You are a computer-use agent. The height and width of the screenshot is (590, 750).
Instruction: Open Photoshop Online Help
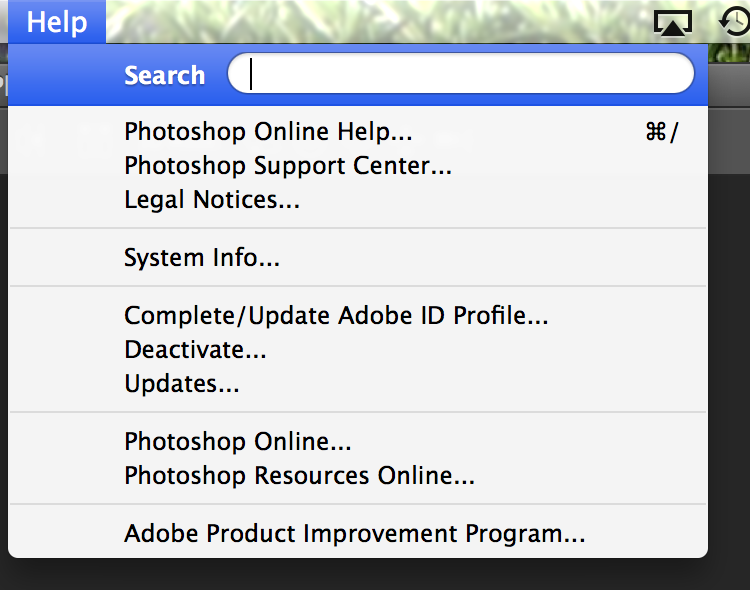pyautogui.click(x=268, y=132)
